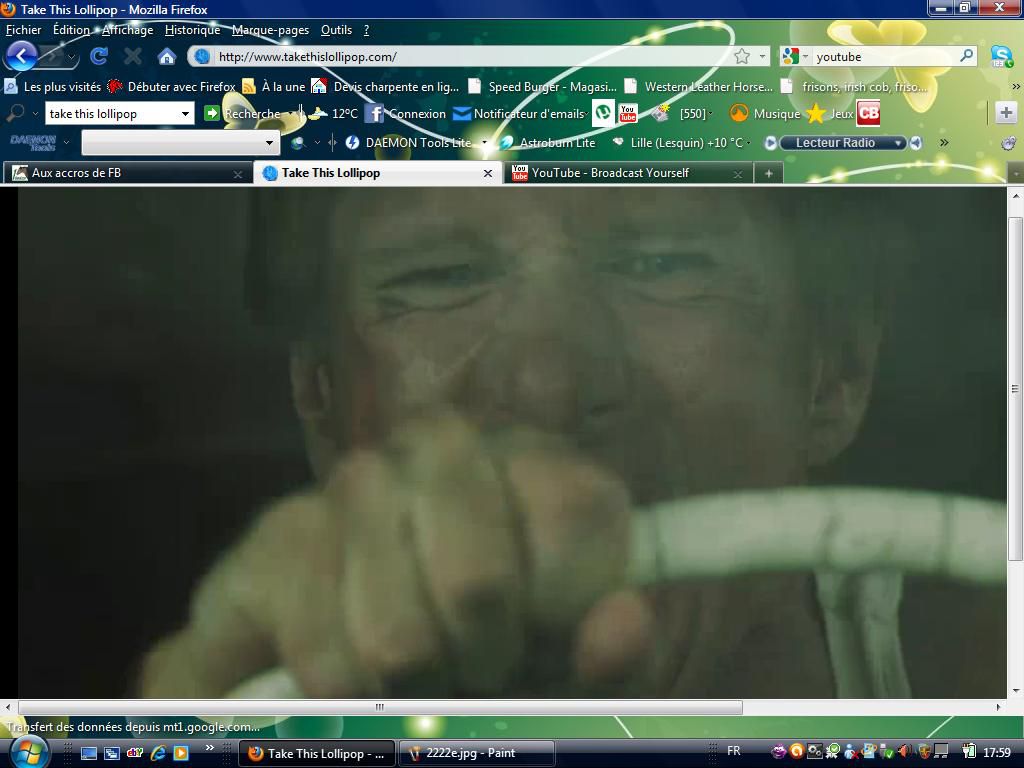1024x768 pixels.
Task: Click the red CB toolbar icon
Action: 868,113
